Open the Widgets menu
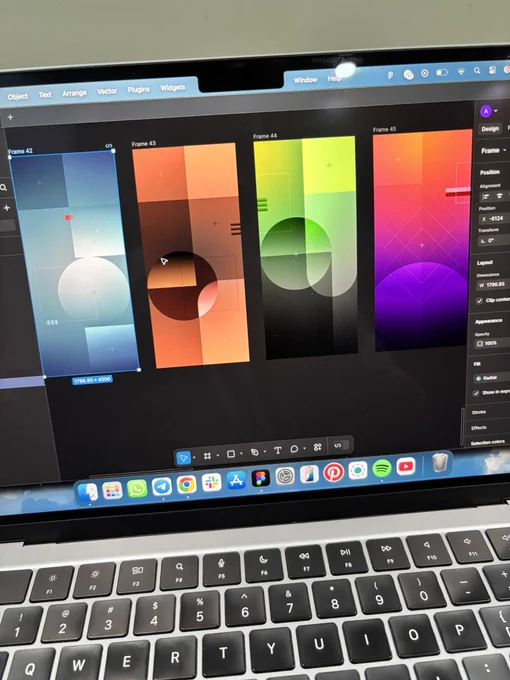Viewport: 510px width, 680px height. coord(173,88)
